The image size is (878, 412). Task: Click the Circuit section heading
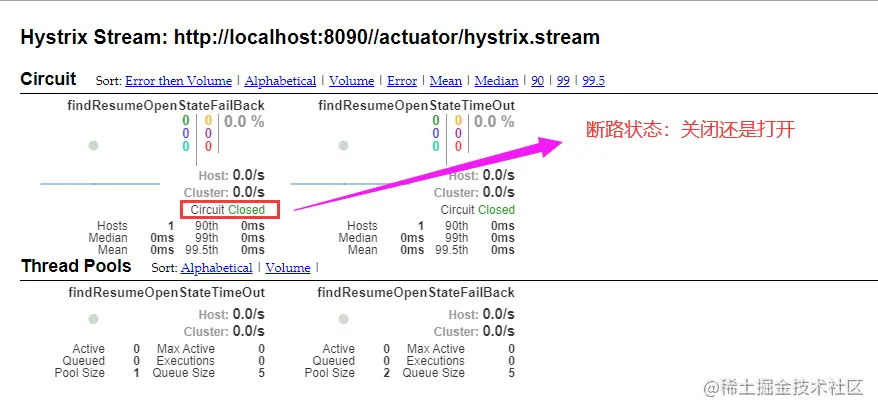(x=48, y=79)
